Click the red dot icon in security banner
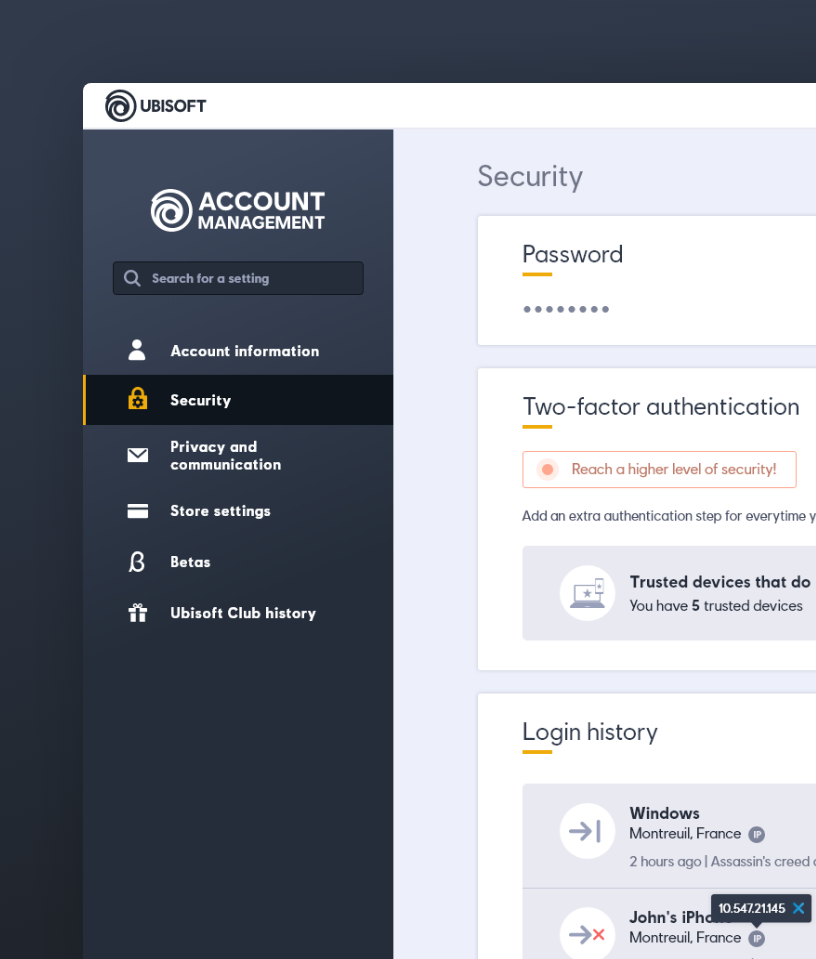The height and width of the screenshot is (959, 816). point(547,470)
